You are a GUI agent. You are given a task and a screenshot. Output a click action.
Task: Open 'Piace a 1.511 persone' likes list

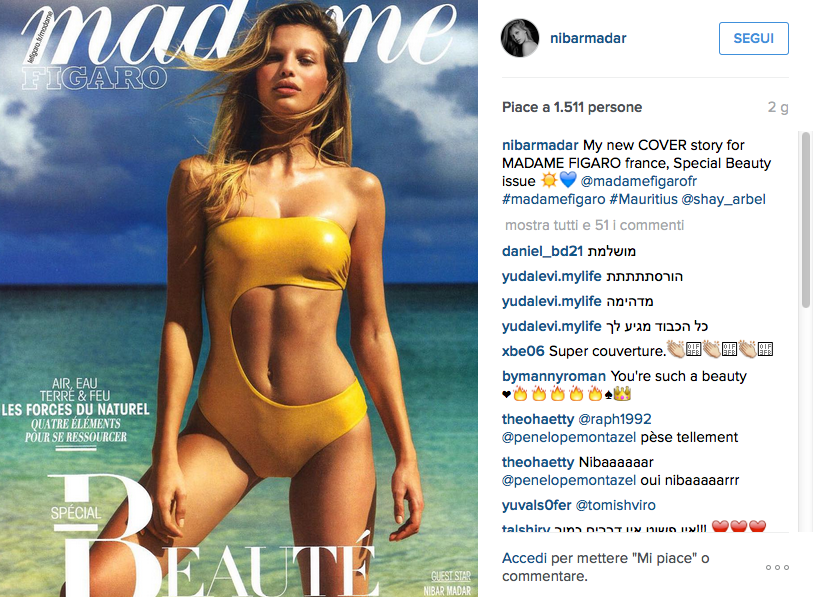tap(572, 107)
